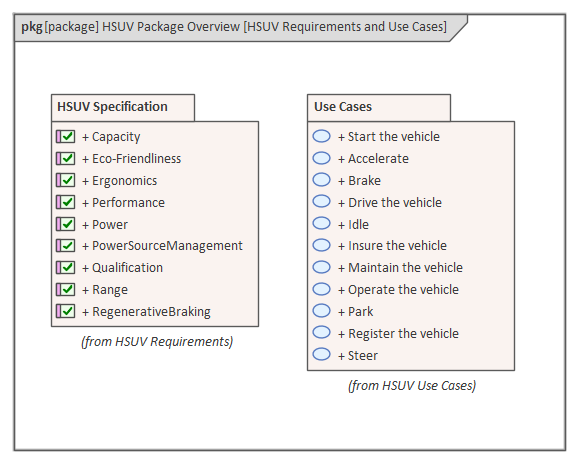Select the use case ellipse for Accelerate
The width and height of the screenshot is (581, 465).
[x=321, y=158]
